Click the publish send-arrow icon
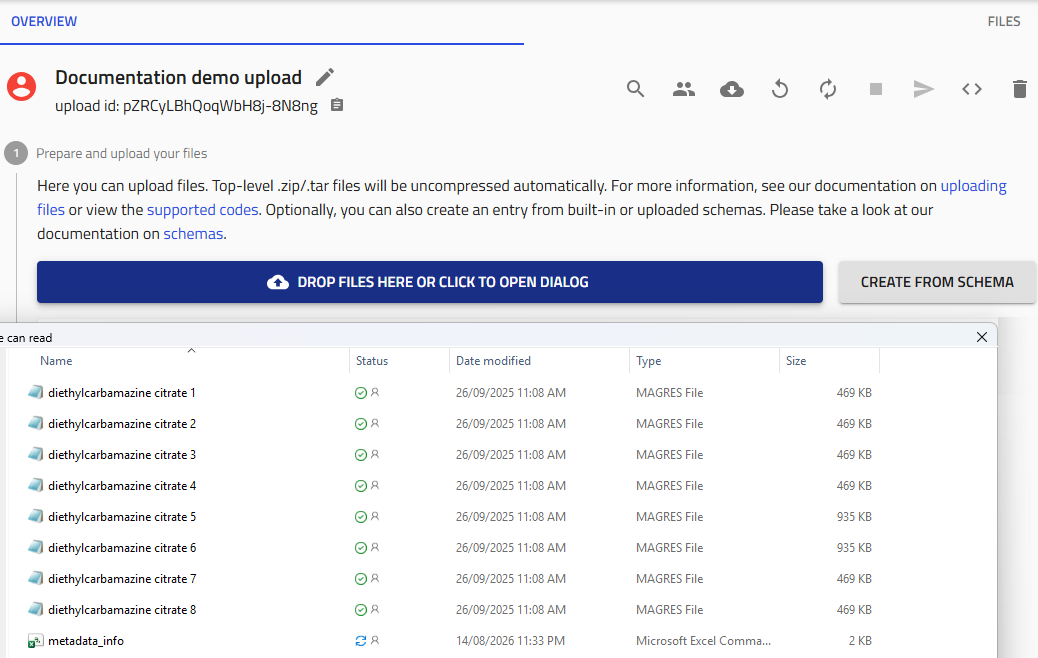This screenshot has height=658, width=1038. click(x=923, y=89)
